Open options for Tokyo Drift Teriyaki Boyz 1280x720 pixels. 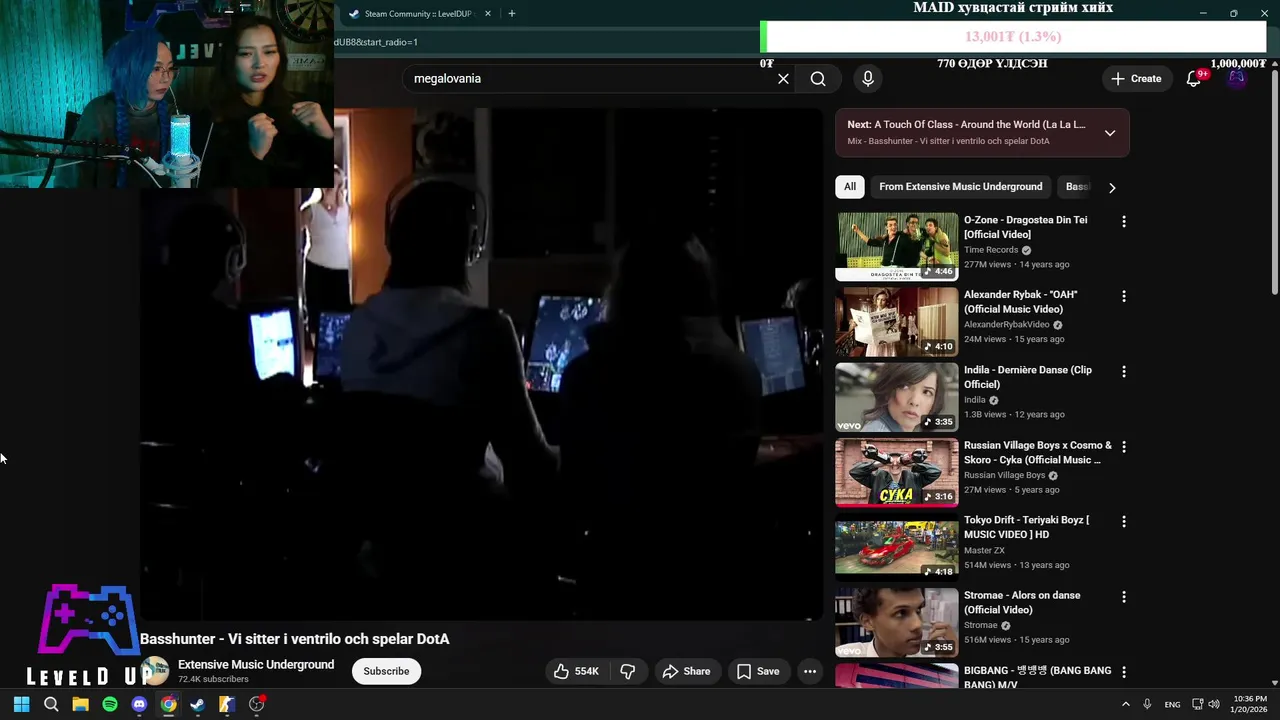[1124, 521]
